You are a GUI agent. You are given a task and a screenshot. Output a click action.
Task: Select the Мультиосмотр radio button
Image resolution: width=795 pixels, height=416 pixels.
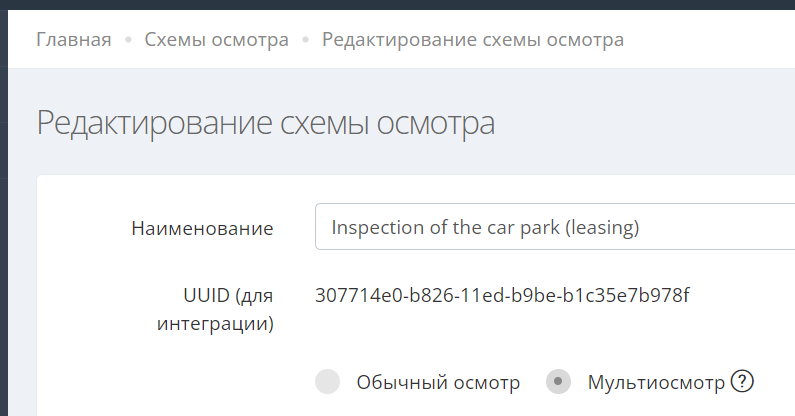point(559,382)
